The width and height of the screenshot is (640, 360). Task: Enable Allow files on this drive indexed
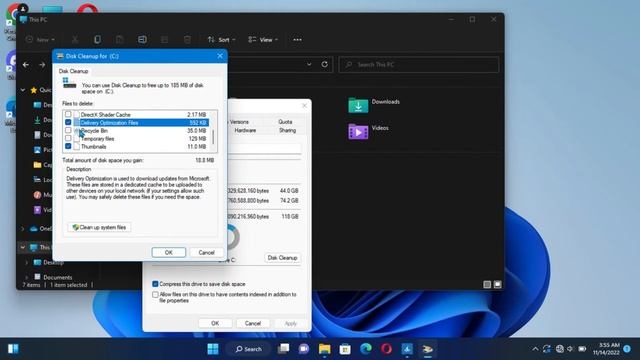pyautogui.click(x=155, y=294)
